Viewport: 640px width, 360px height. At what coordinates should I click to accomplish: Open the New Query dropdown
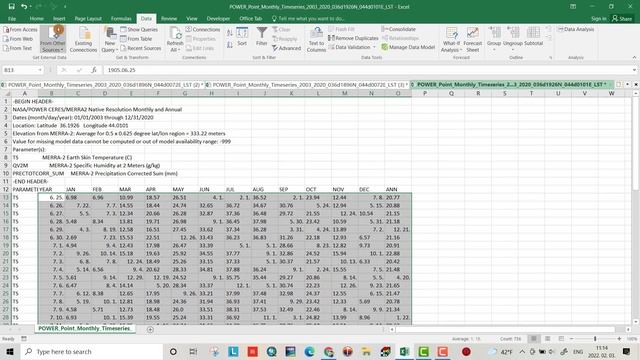(x=110, y=40)
